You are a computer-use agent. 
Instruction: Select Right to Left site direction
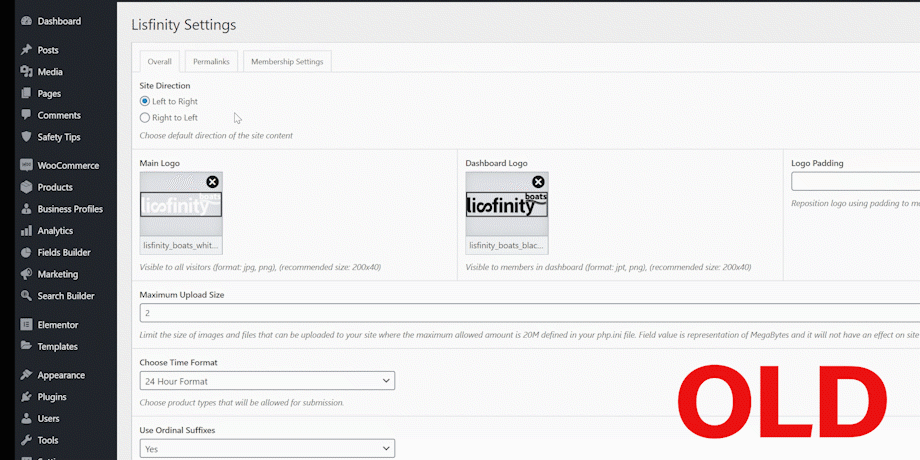(145, 118)
